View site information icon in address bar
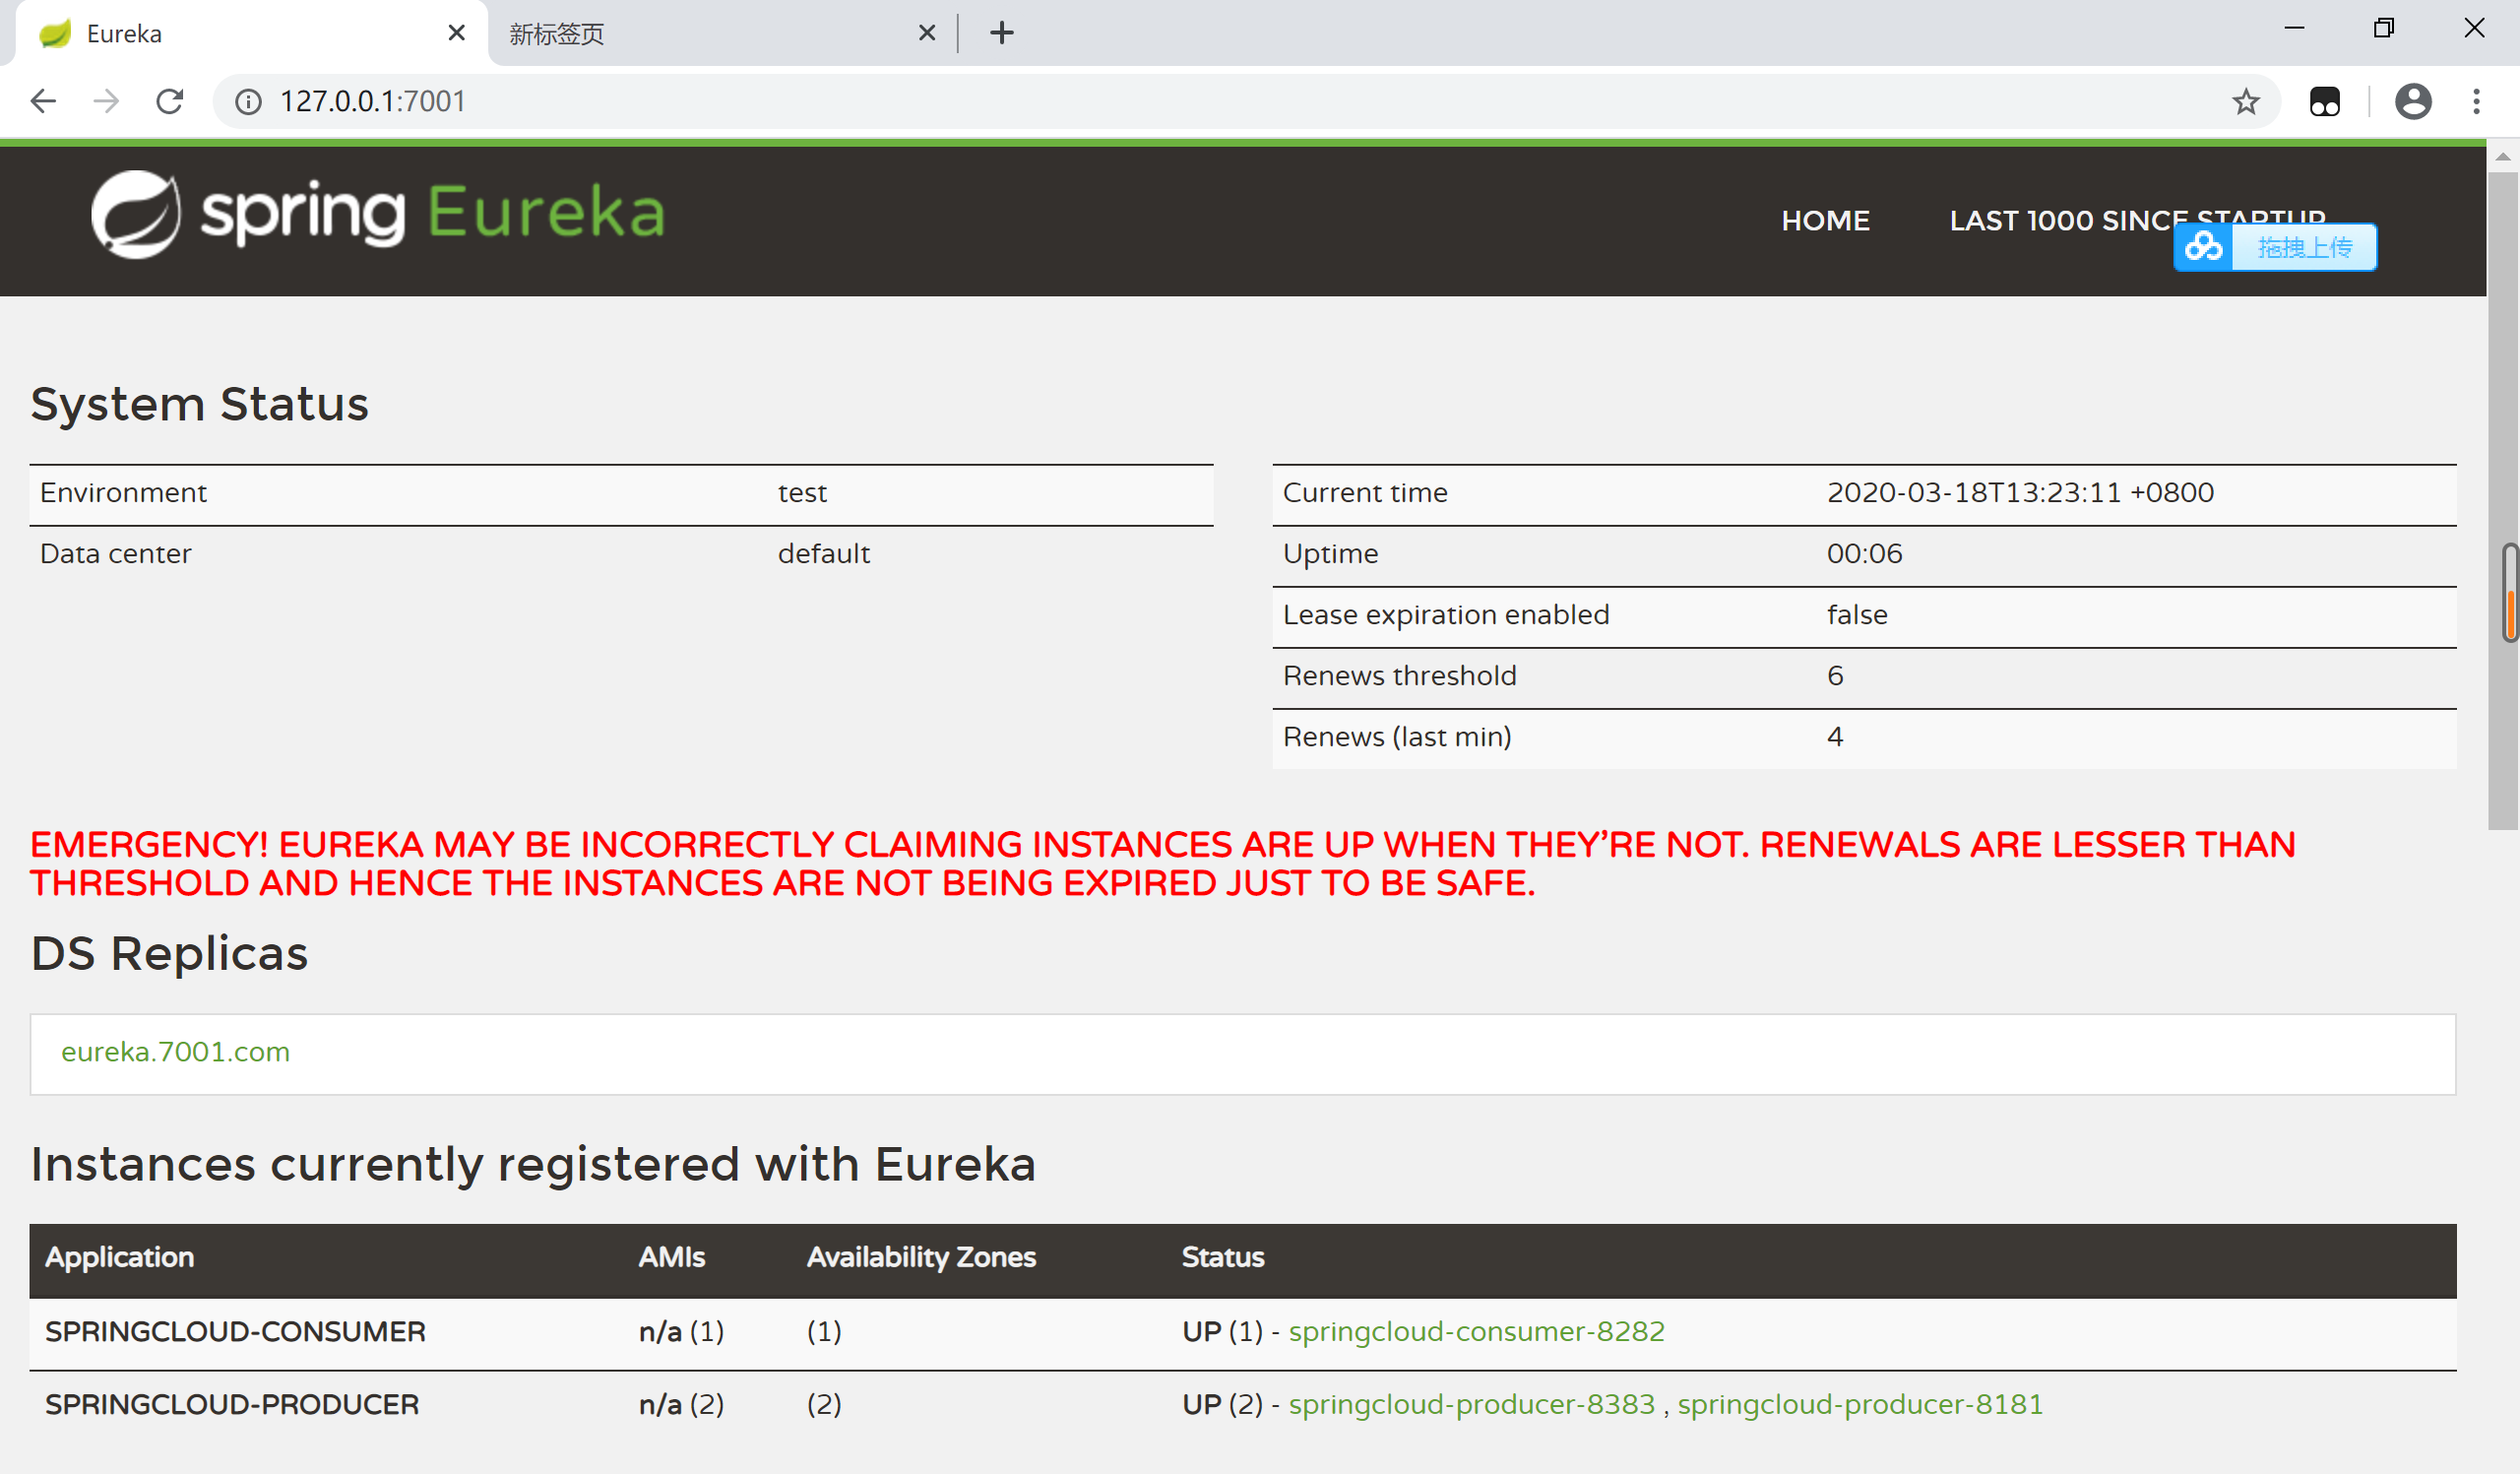2520x1474 pixels. click(x=248, y=101)
